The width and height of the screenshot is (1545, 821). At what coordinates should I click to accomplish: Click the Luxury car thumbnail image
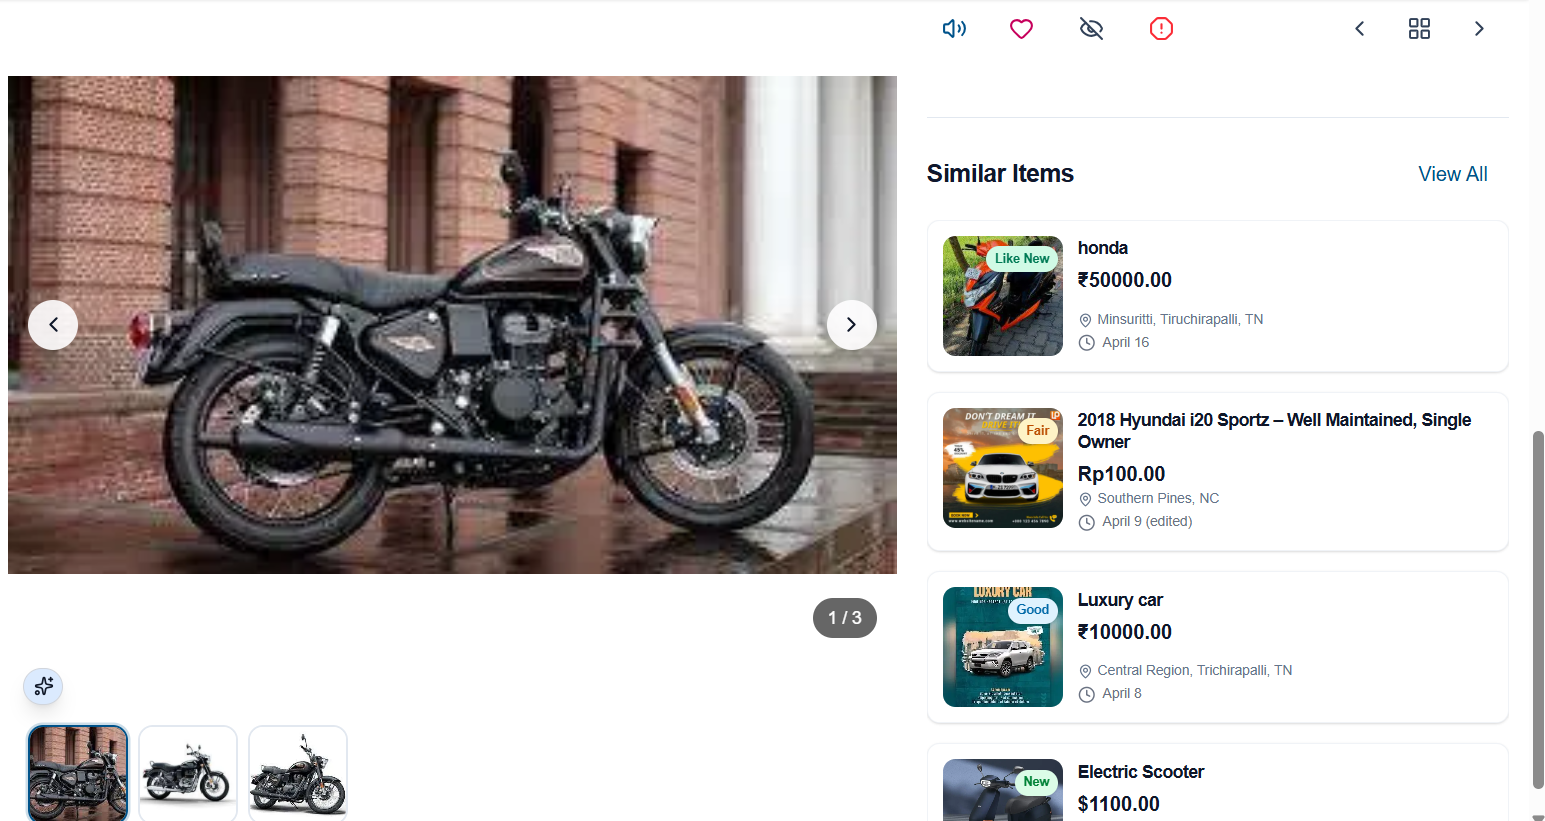tap(1003, 647)
